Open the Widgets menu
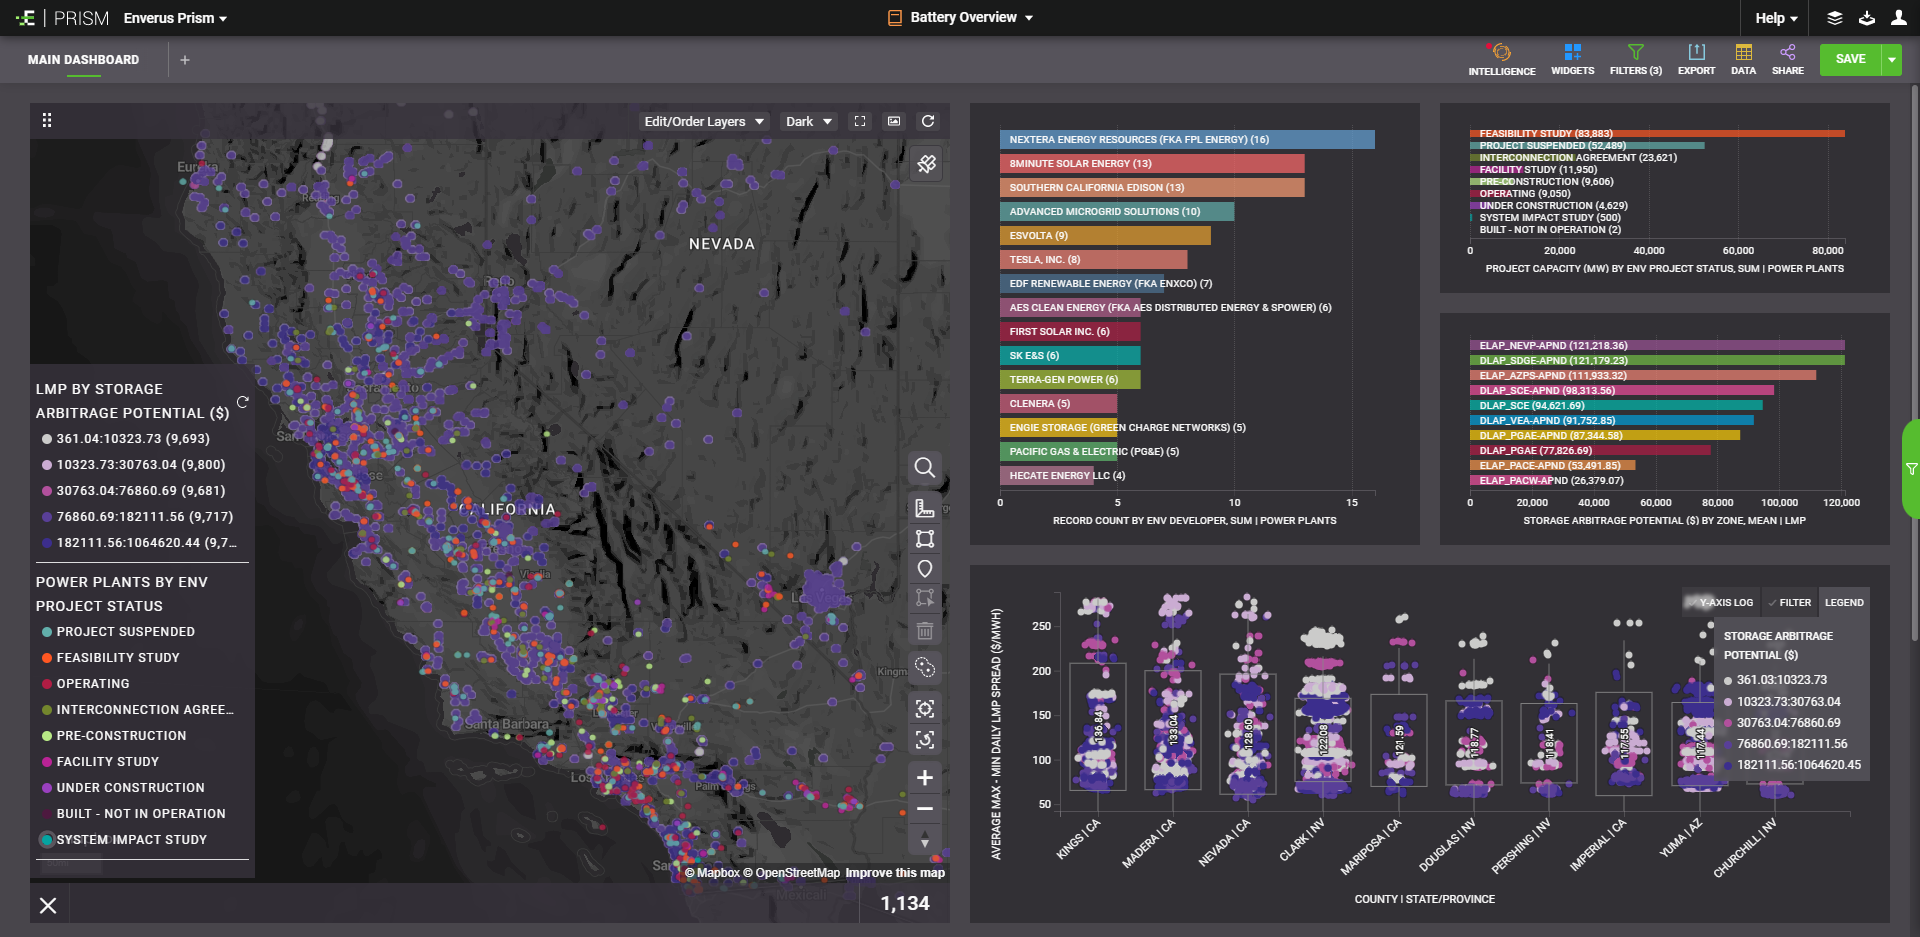Image resolution: width=1920 pixels, height=937 pixels. click(x=1572, y=59)
